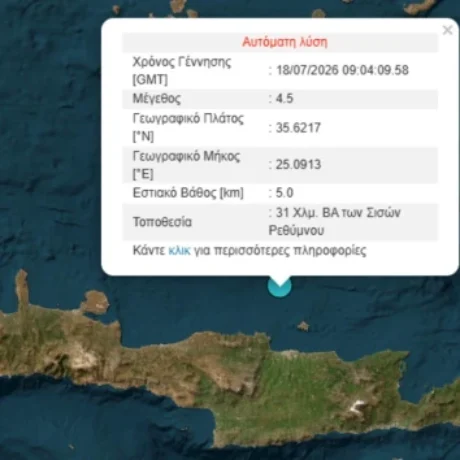Select the Τοποθεσία label

[x=162, y=222]
